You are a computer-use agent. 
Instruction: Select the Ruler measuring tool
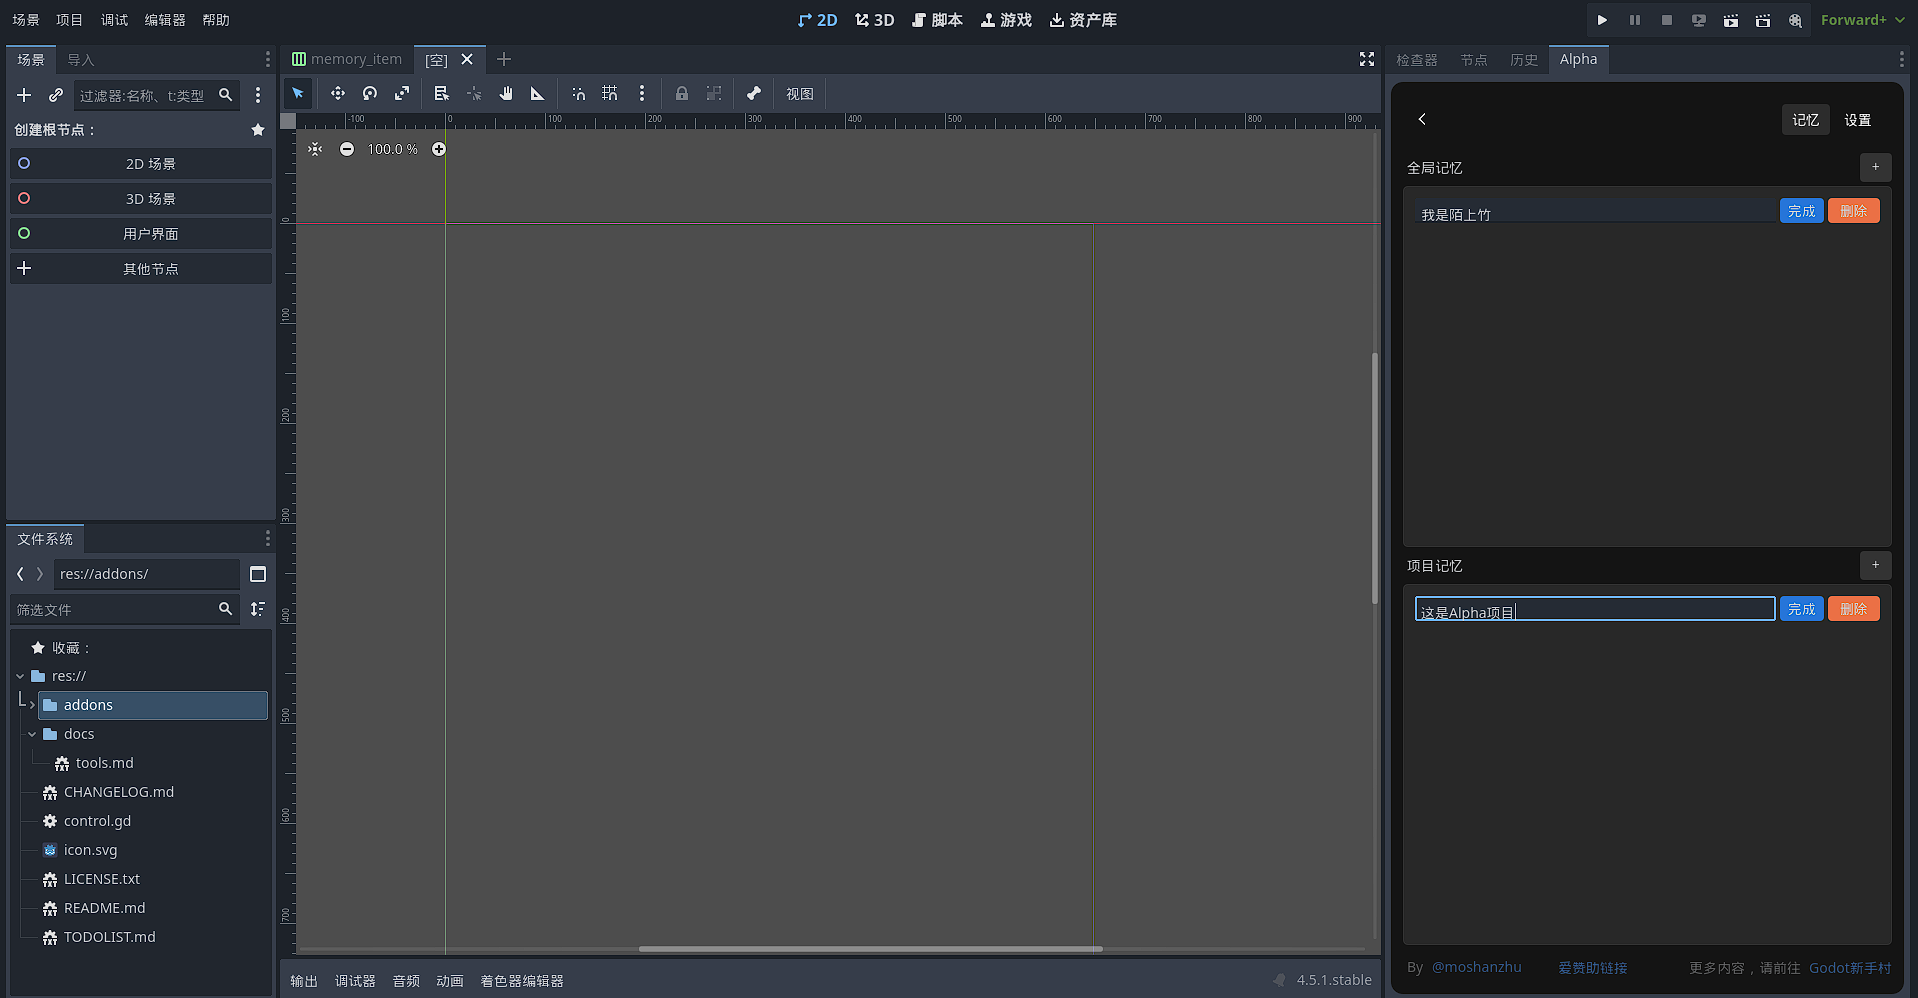(538, 94)
